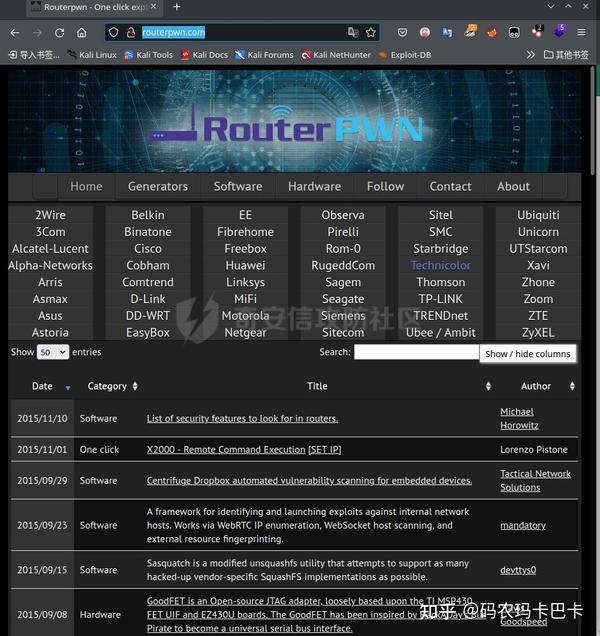The height and width of the screenshot is (636, 600).
Task: Close the Routerpwn browser tab
Action: pyautogui.click(x=153, y=6)
